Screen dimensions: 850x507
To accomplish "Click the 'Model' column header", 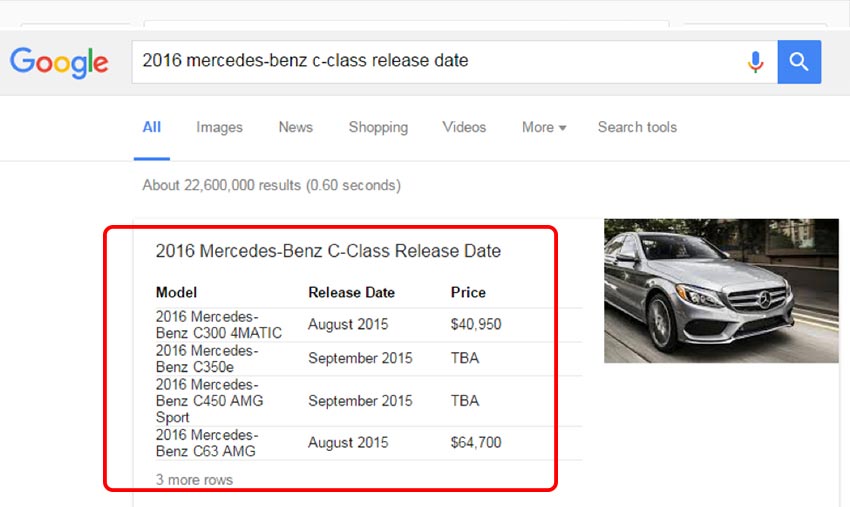I will pos(176,292).
